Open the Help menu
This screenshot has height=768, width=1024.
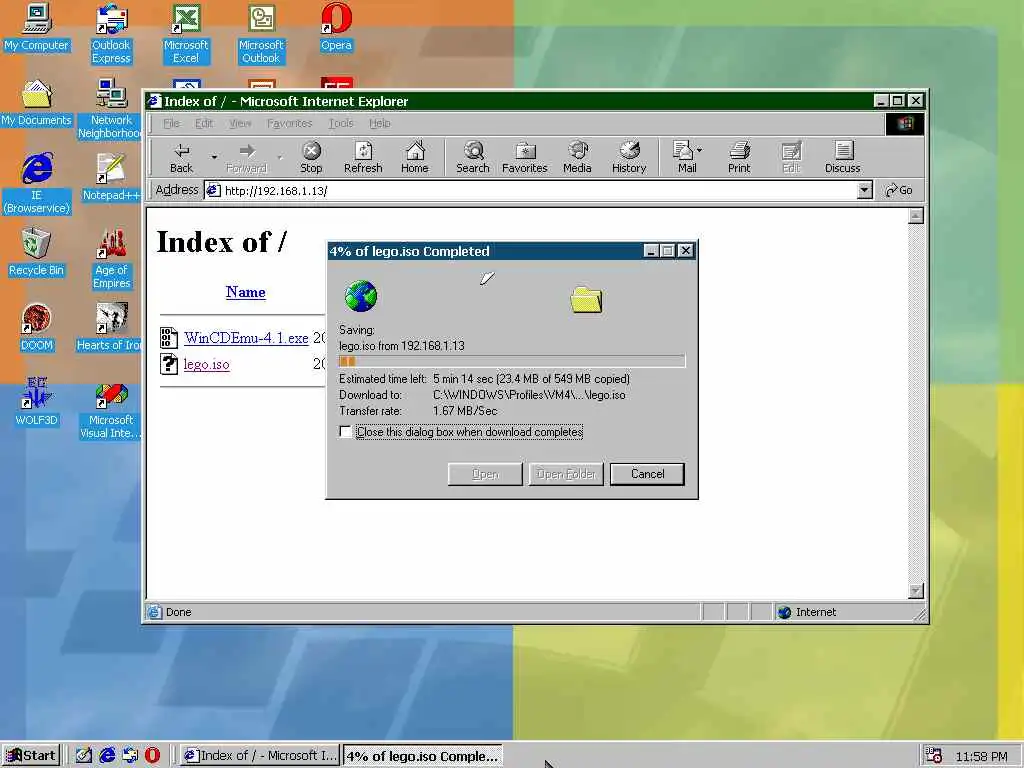379,123
